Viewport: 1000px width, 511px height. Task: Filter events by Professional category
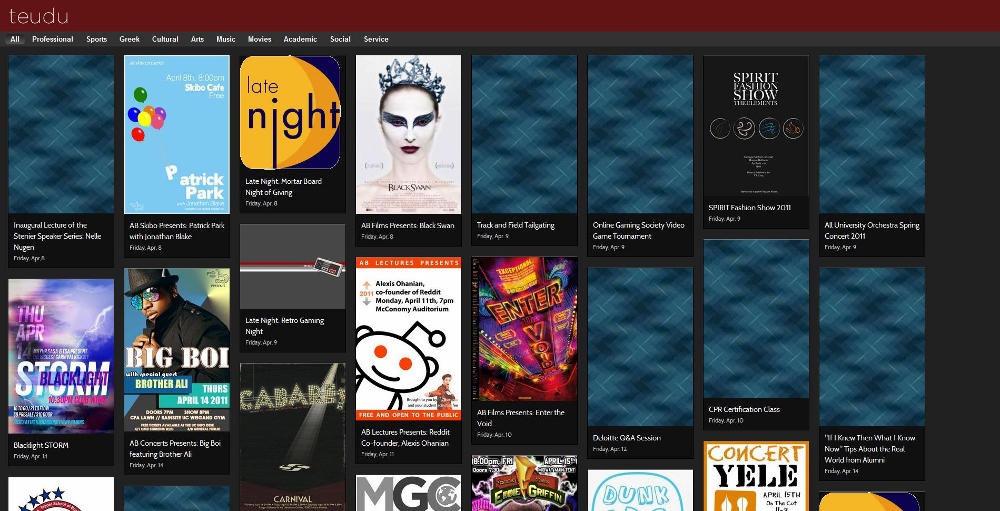pyautogui.click(x=52, y=39)
